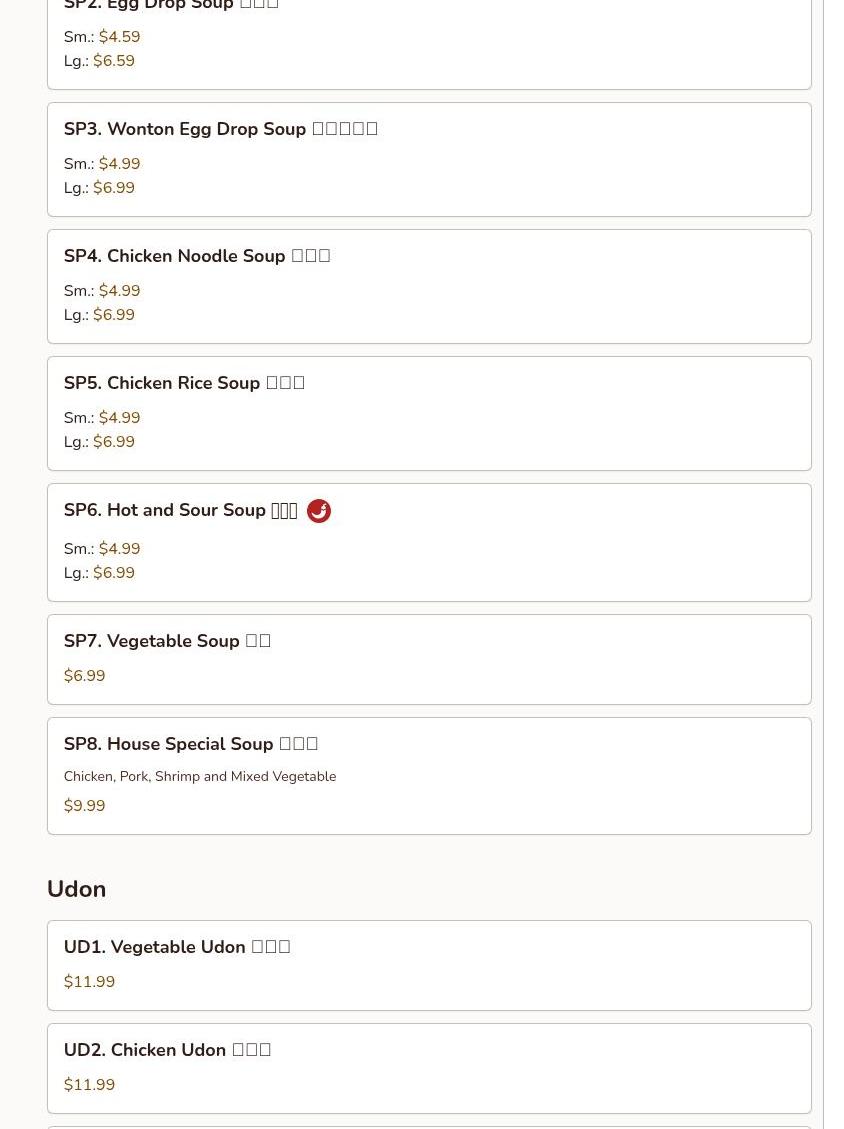Pick the small $4.59 Egg Drop Soup price
This screenshot has width=844, height=1129.
(x=119, y=37)
